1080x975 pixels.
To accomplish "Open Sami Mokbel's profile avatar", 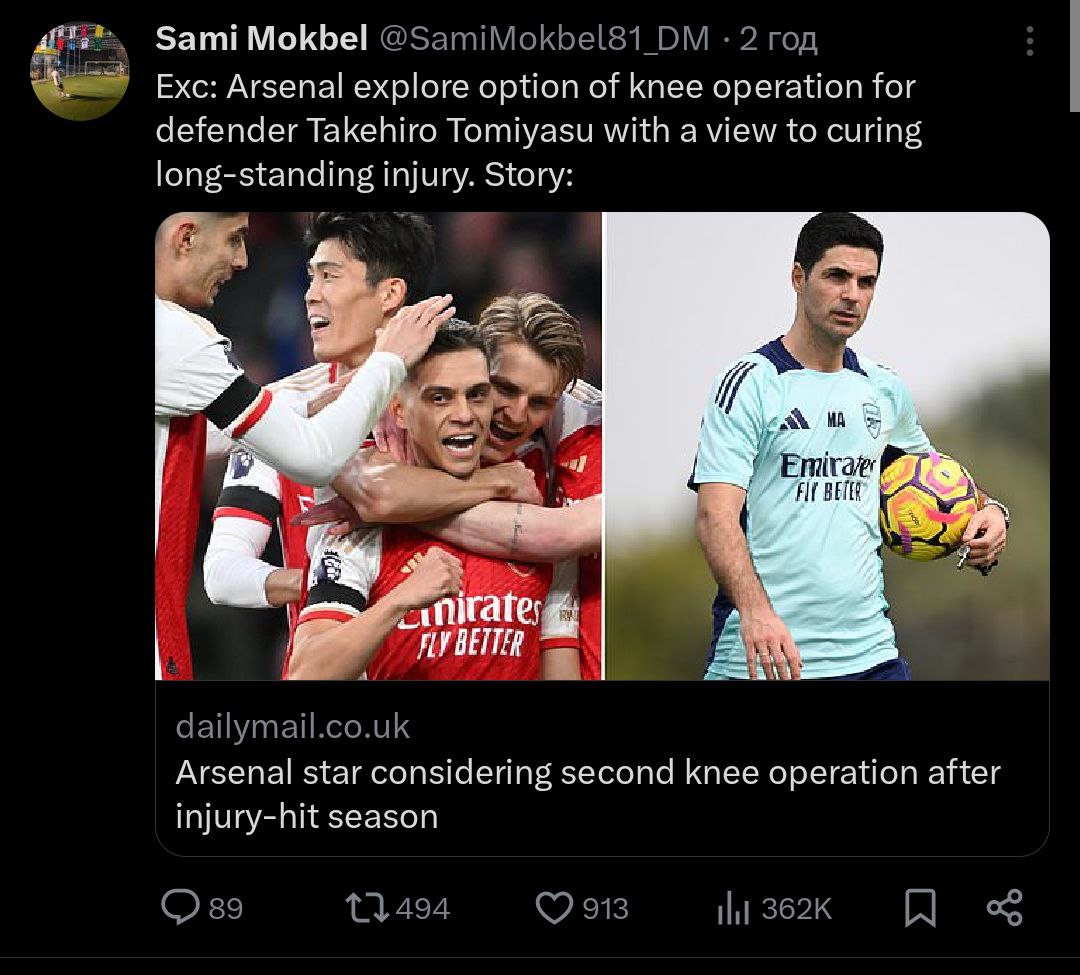I will [80, 71].
